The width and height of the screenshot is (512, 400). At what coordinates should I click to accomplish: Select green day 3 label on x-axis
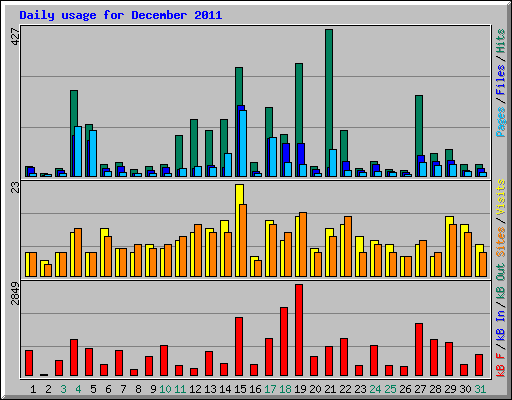pyautogui.click(x=63, y=389)
